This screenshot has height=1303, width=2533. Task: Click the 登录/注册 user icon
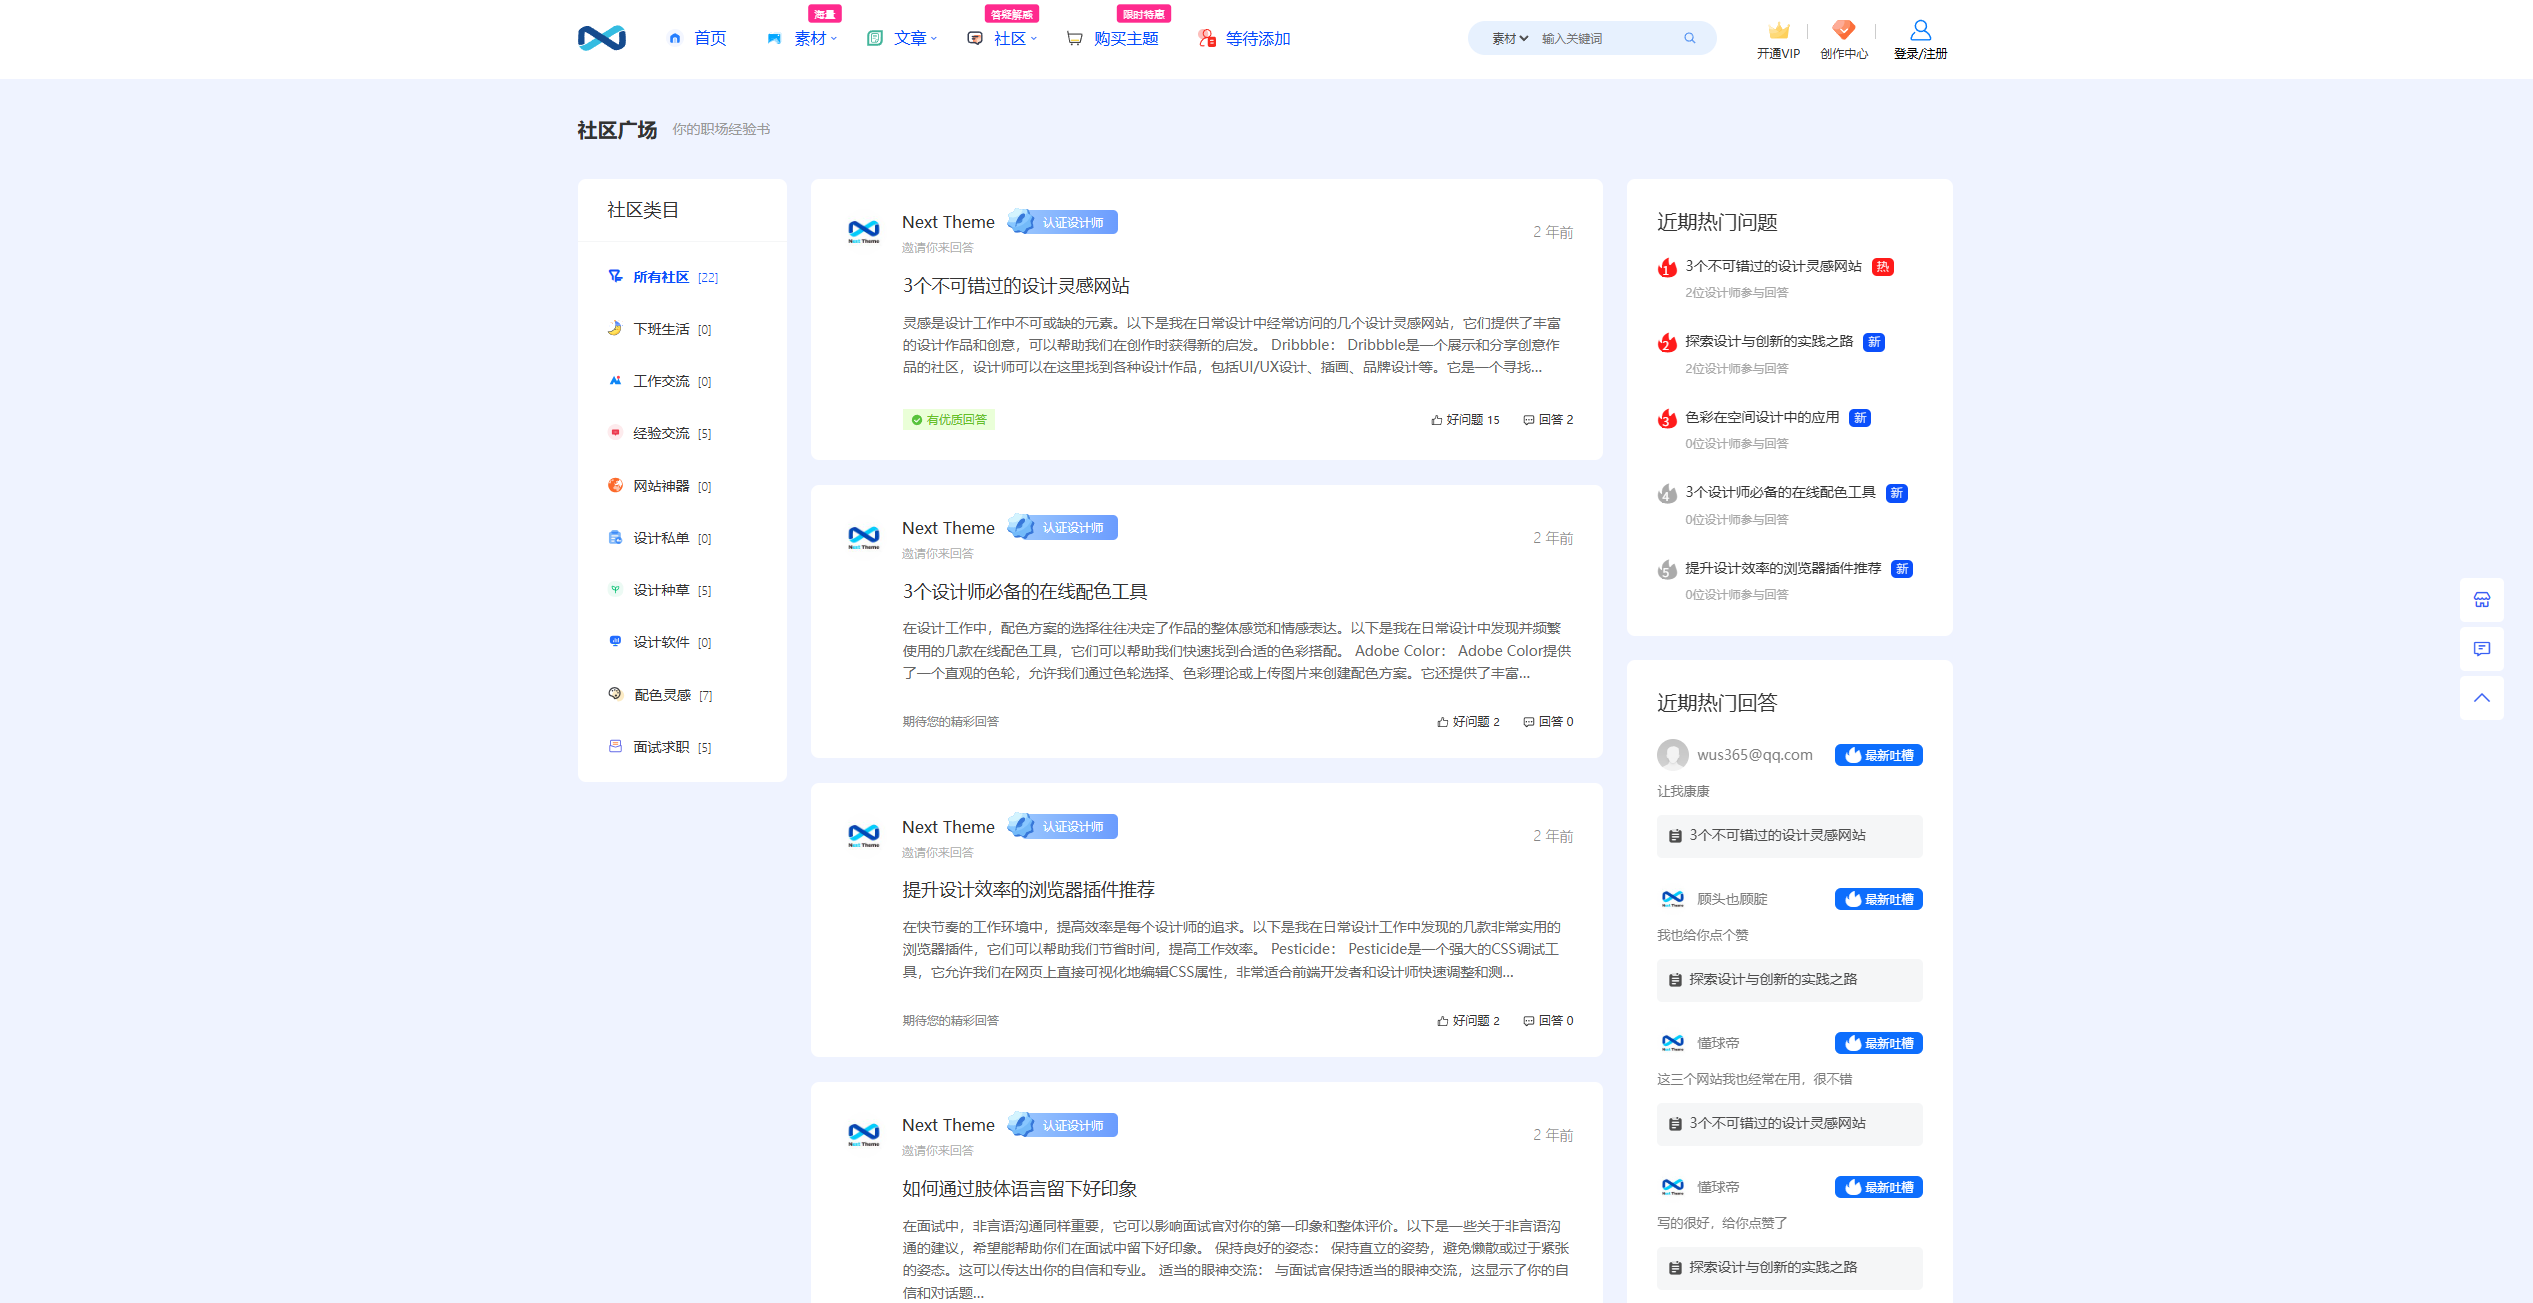pos(1920,30)
